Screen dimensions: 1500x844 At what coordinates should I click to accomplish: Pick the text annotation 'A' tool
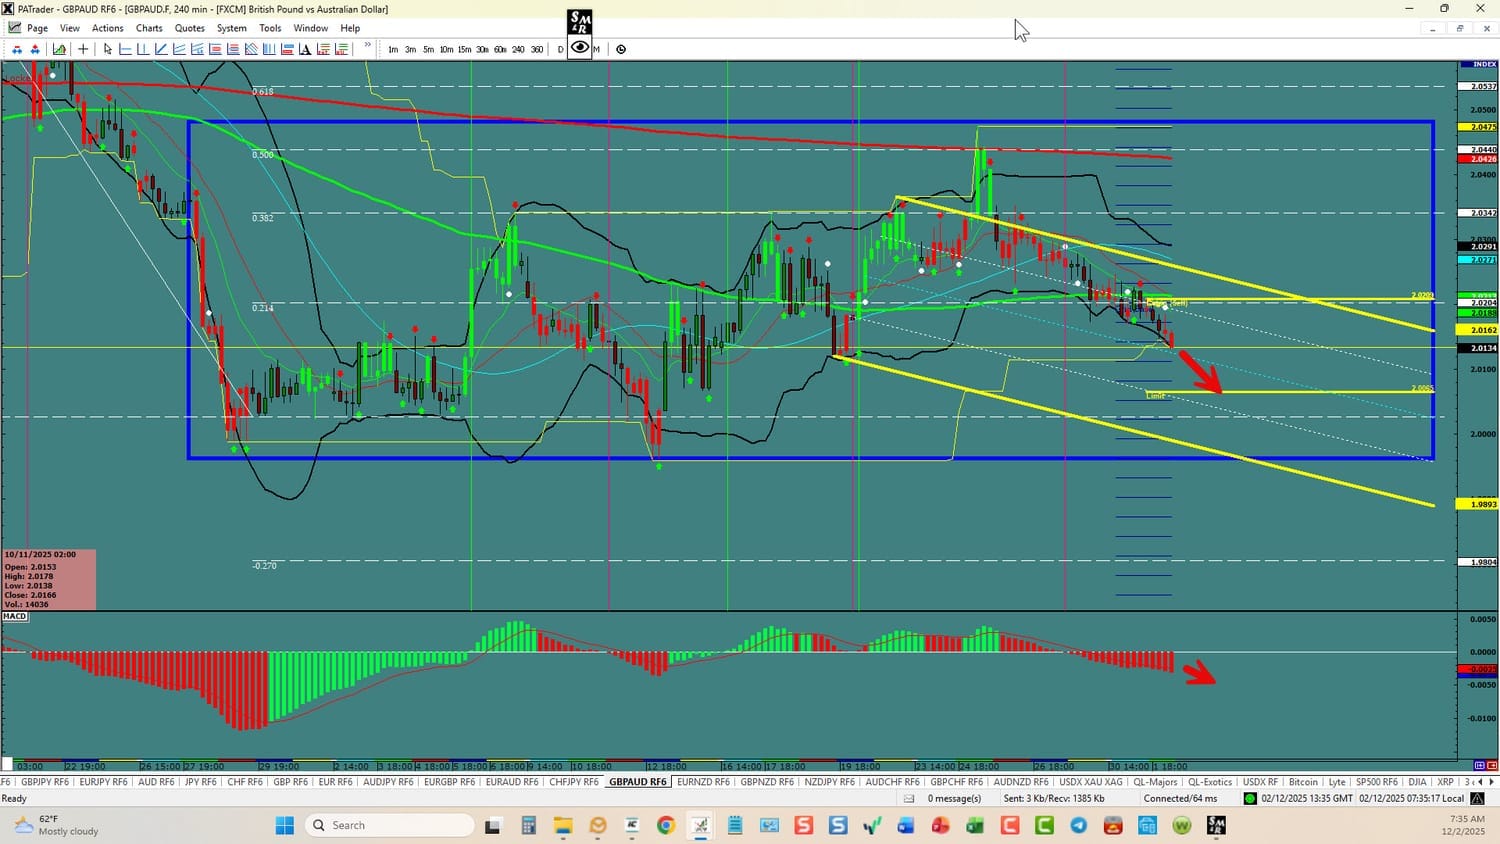coord(305,49)
